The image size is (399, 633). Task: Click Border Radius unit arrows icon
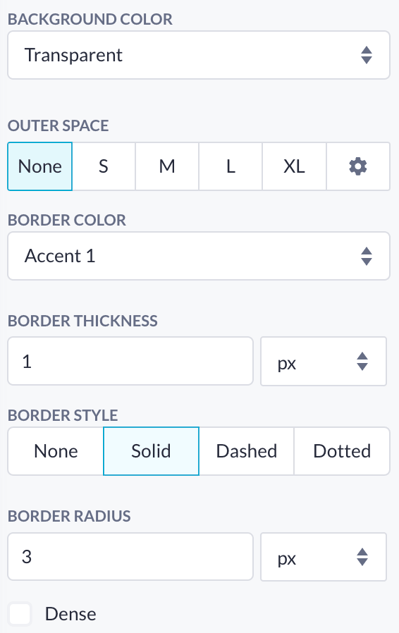362,557
